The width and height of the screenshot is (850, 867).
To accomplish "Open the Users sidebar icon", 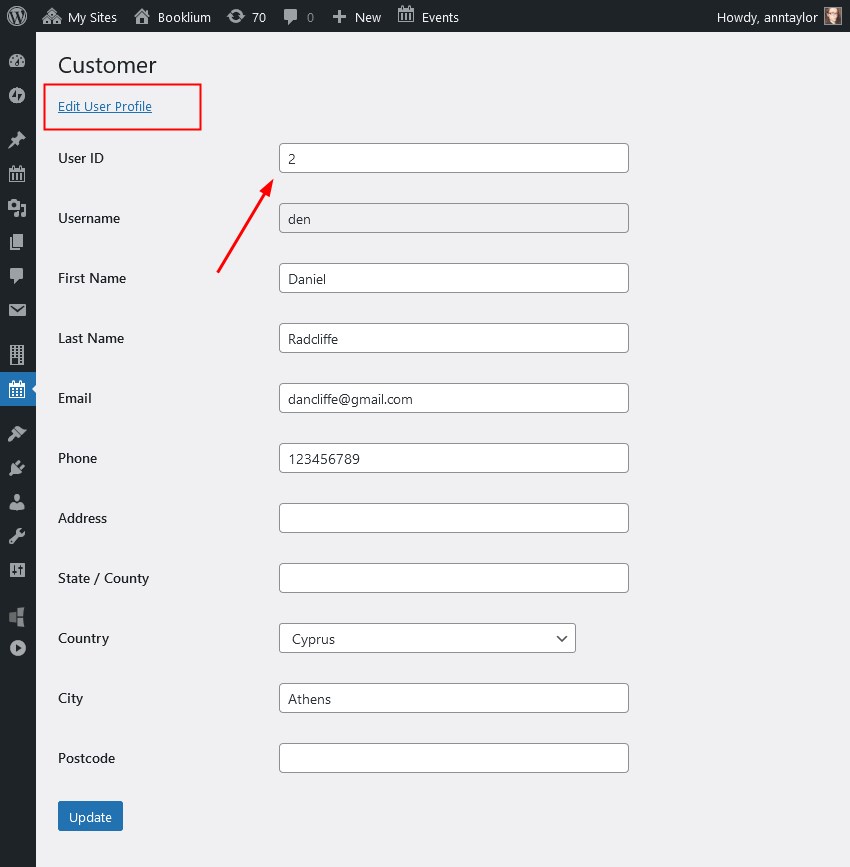I will (x=17, y=502).
